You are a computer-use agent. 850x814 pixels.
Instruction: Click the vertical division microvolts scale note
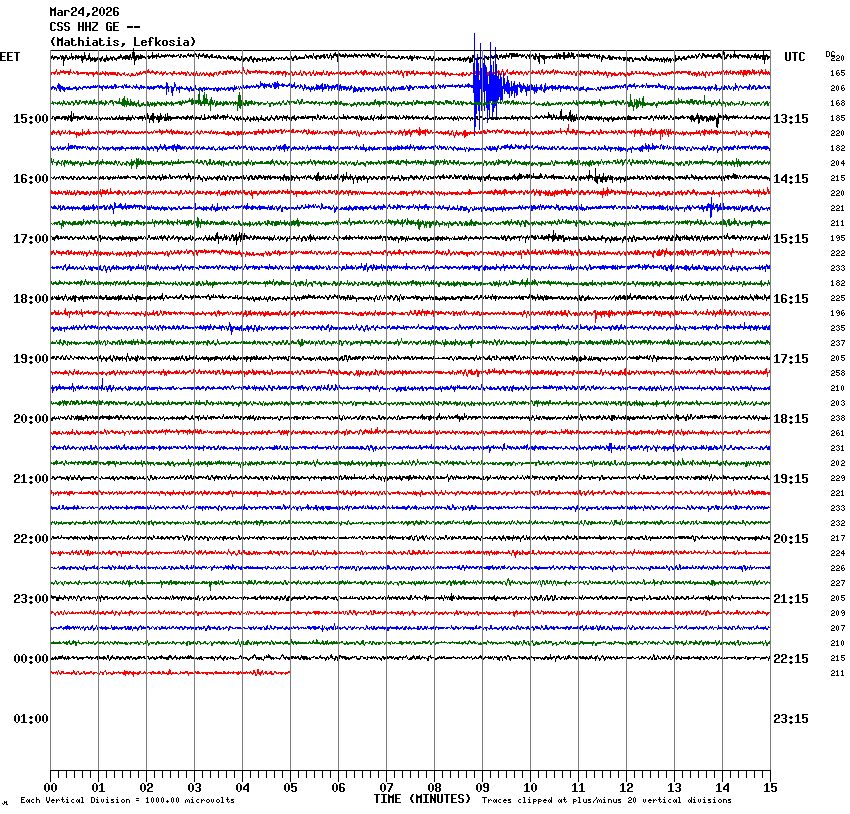pos(127,801)
